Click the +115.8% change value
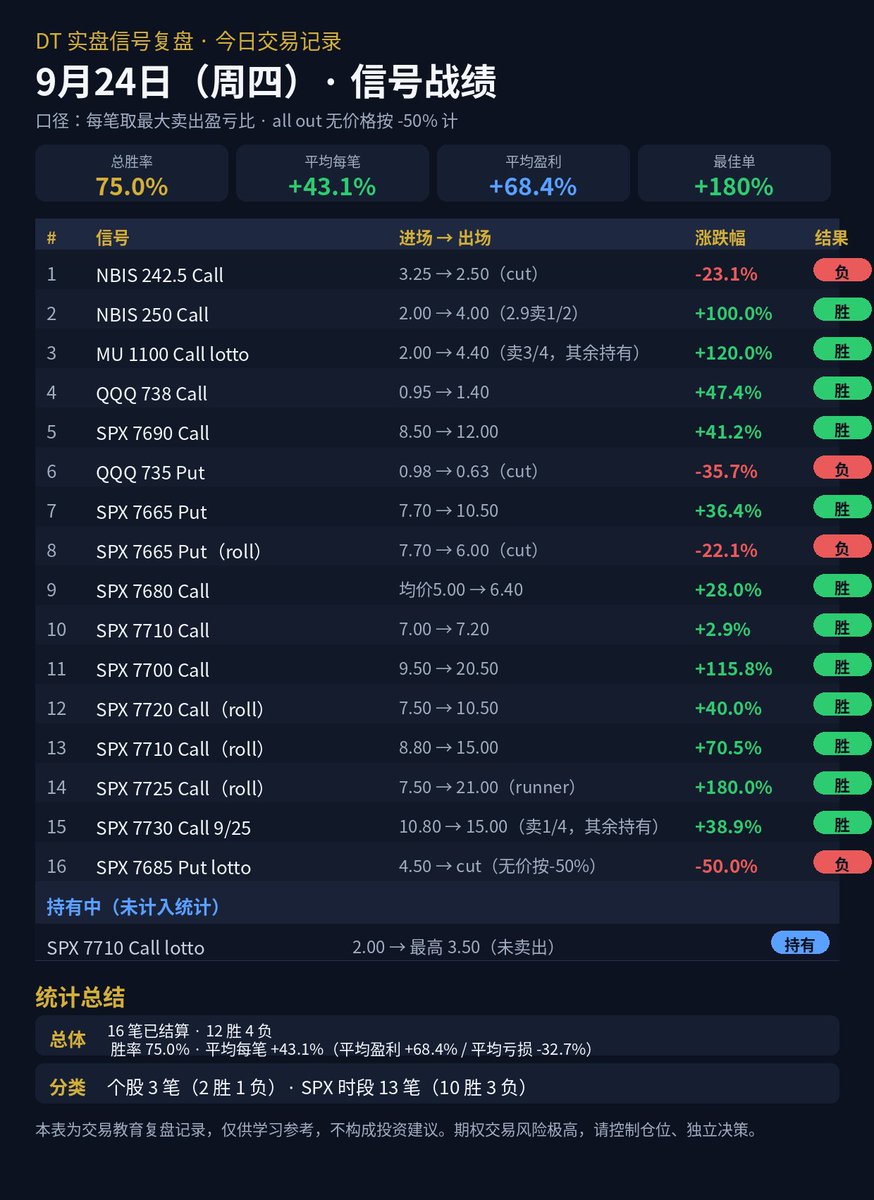This screenshot has height=1200, width=874. coord(733,669)
